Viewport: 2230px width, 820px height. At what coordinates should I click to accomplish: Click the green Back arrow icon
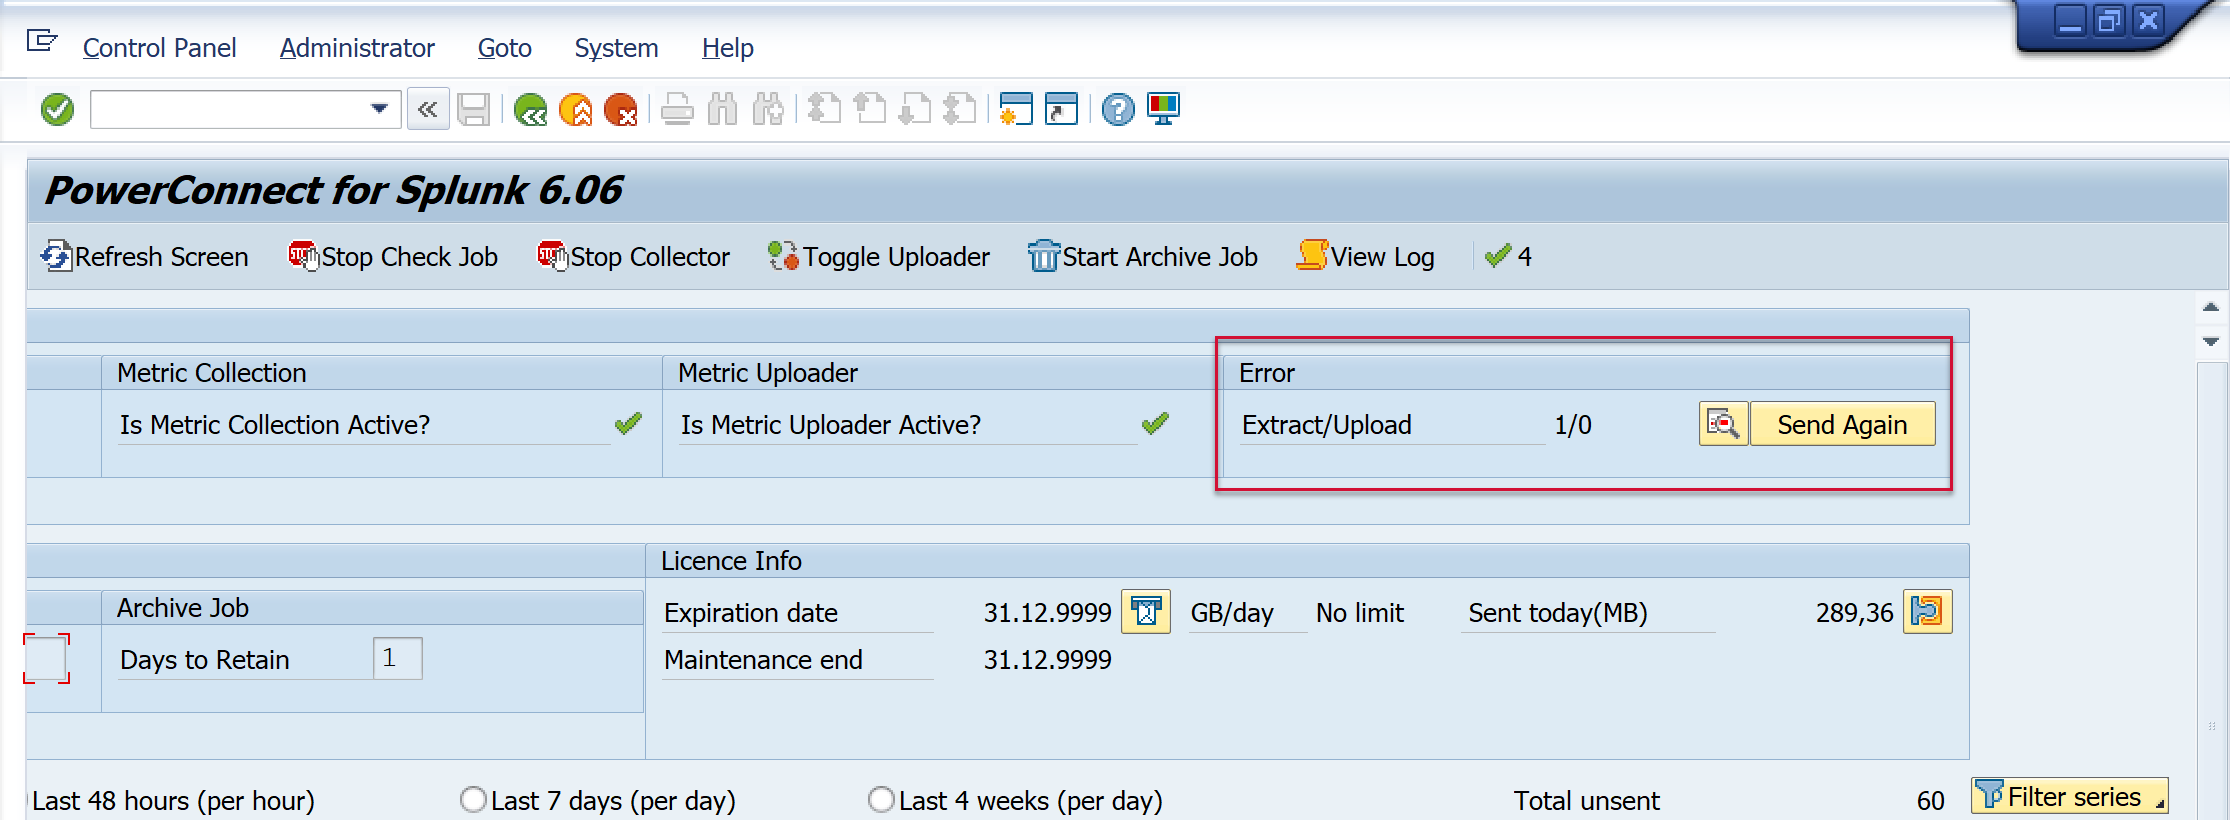tap(530, 109)
